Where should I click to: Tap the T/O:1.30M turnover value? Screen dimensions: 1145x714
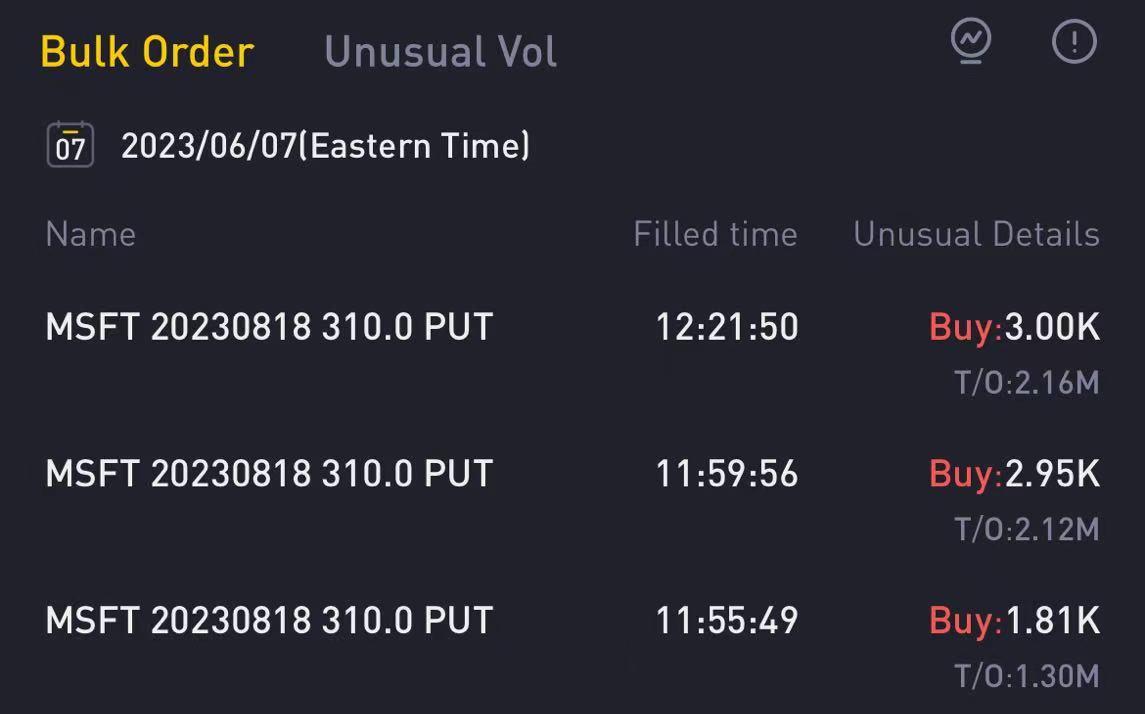point(1027,676)
